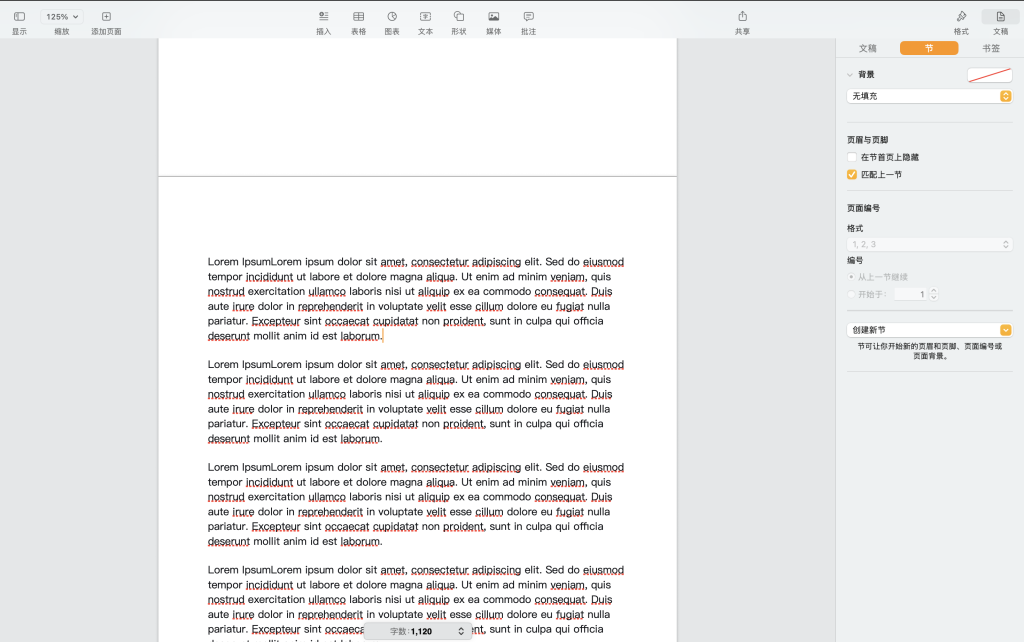Select 从上一节继续 radio button

tap(851, 277)
